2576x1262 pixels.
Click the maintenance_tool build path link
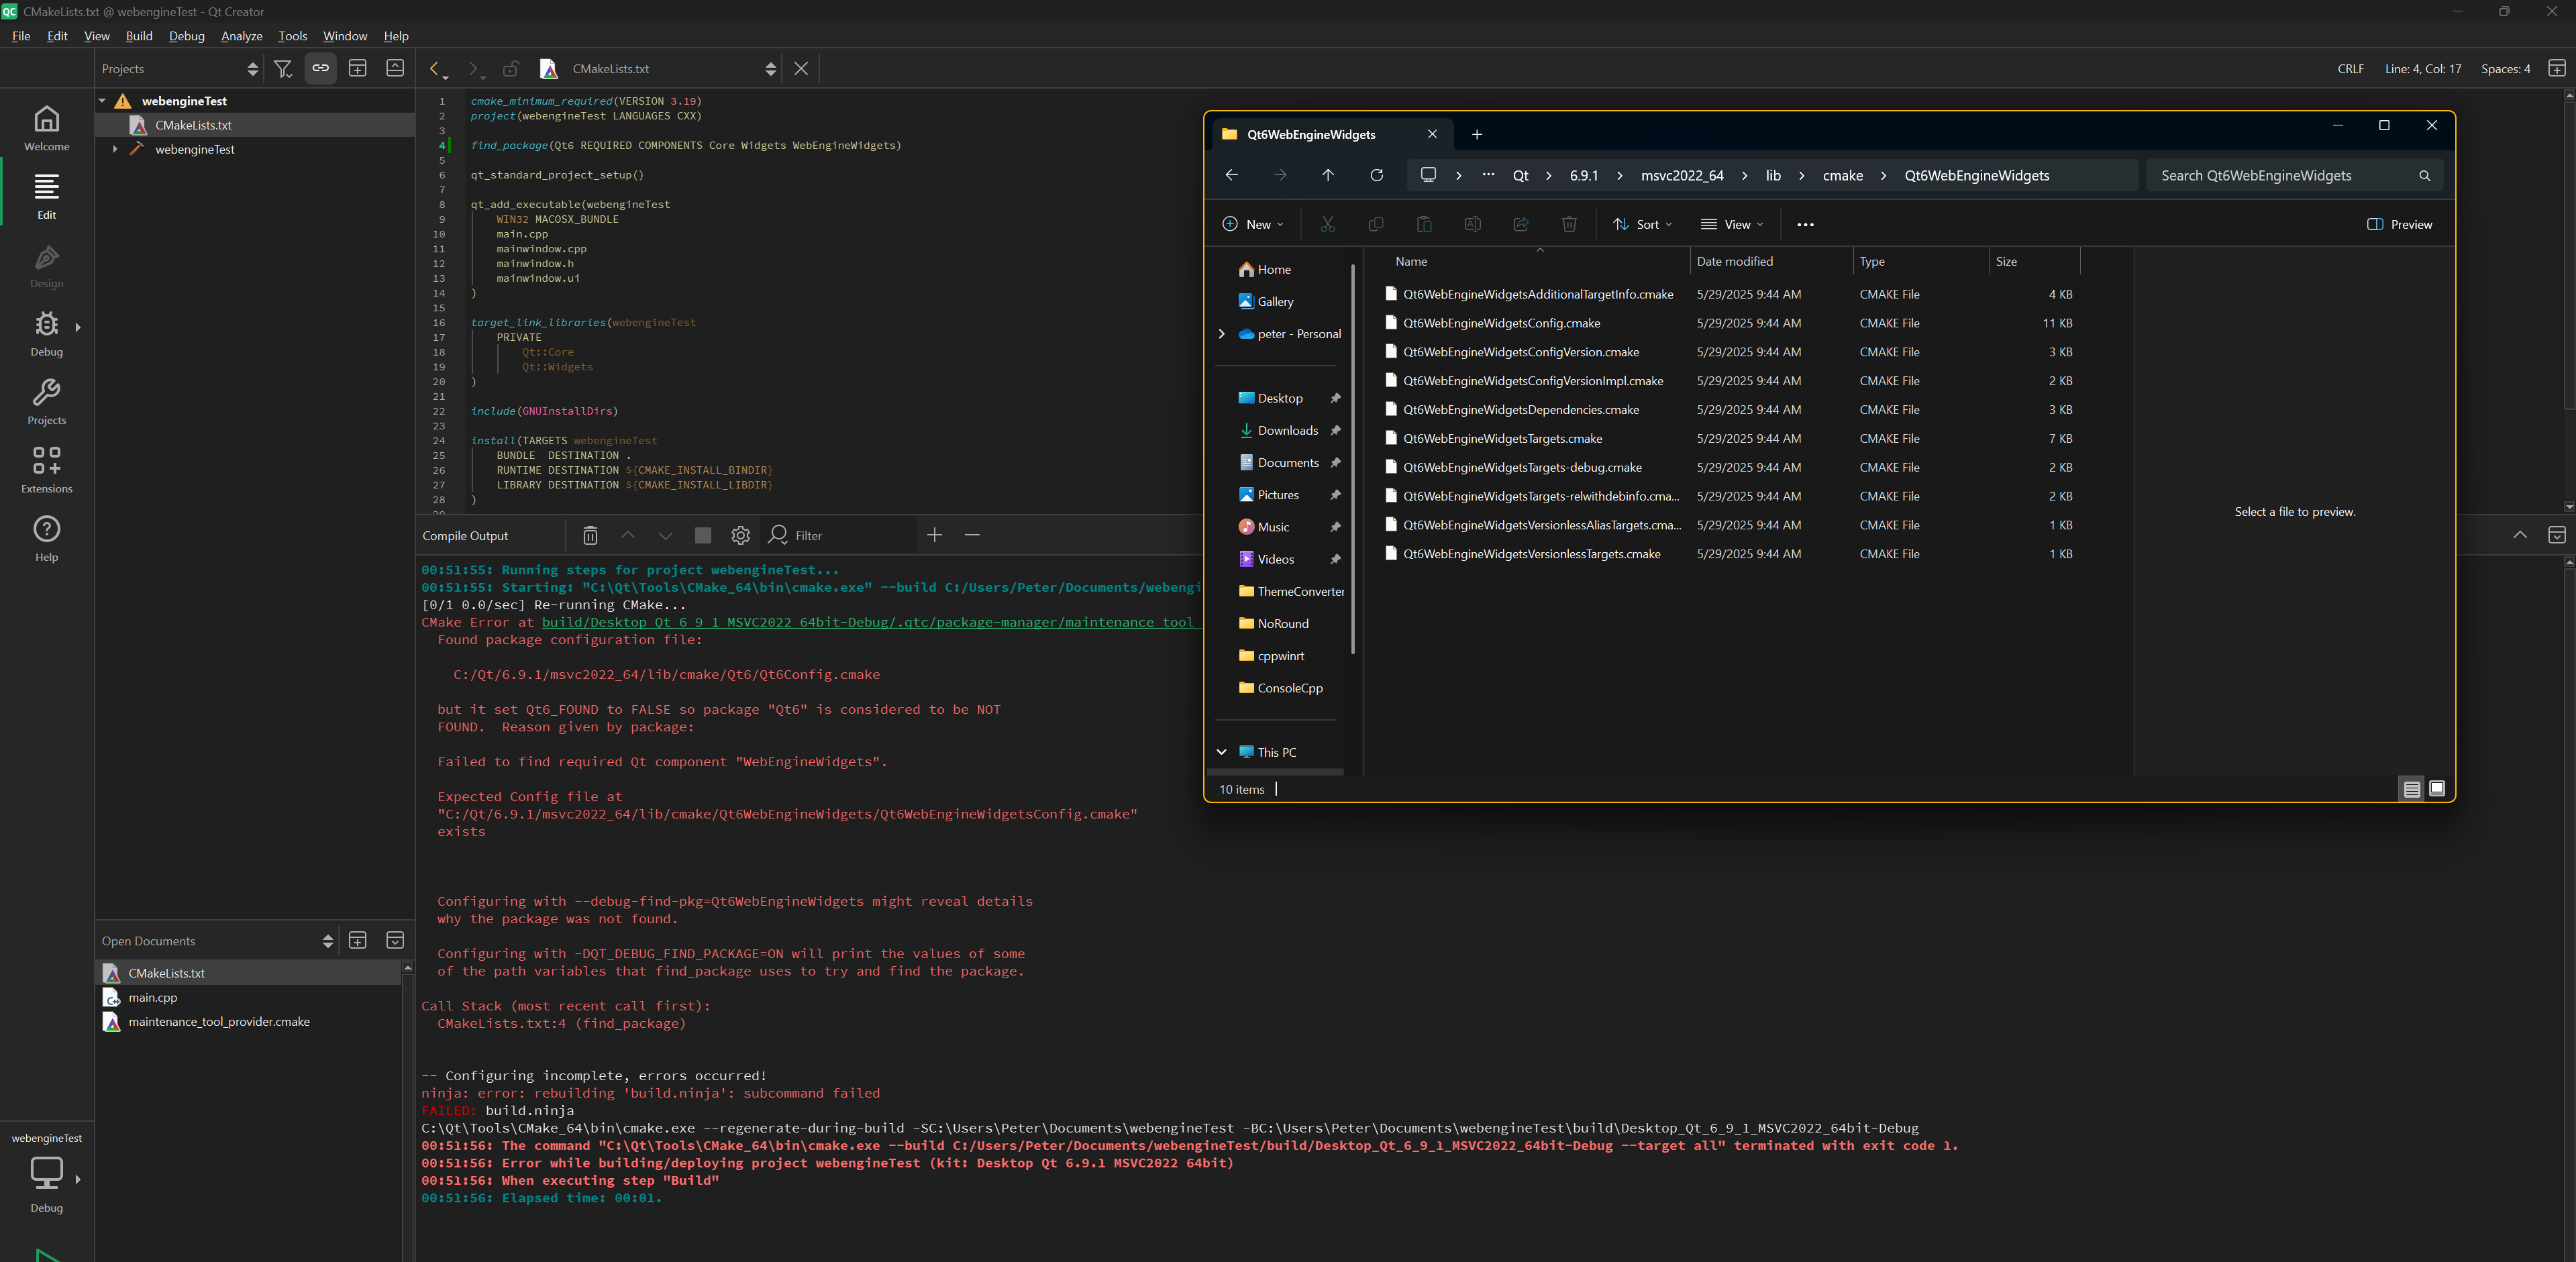(x=866, y=622)
